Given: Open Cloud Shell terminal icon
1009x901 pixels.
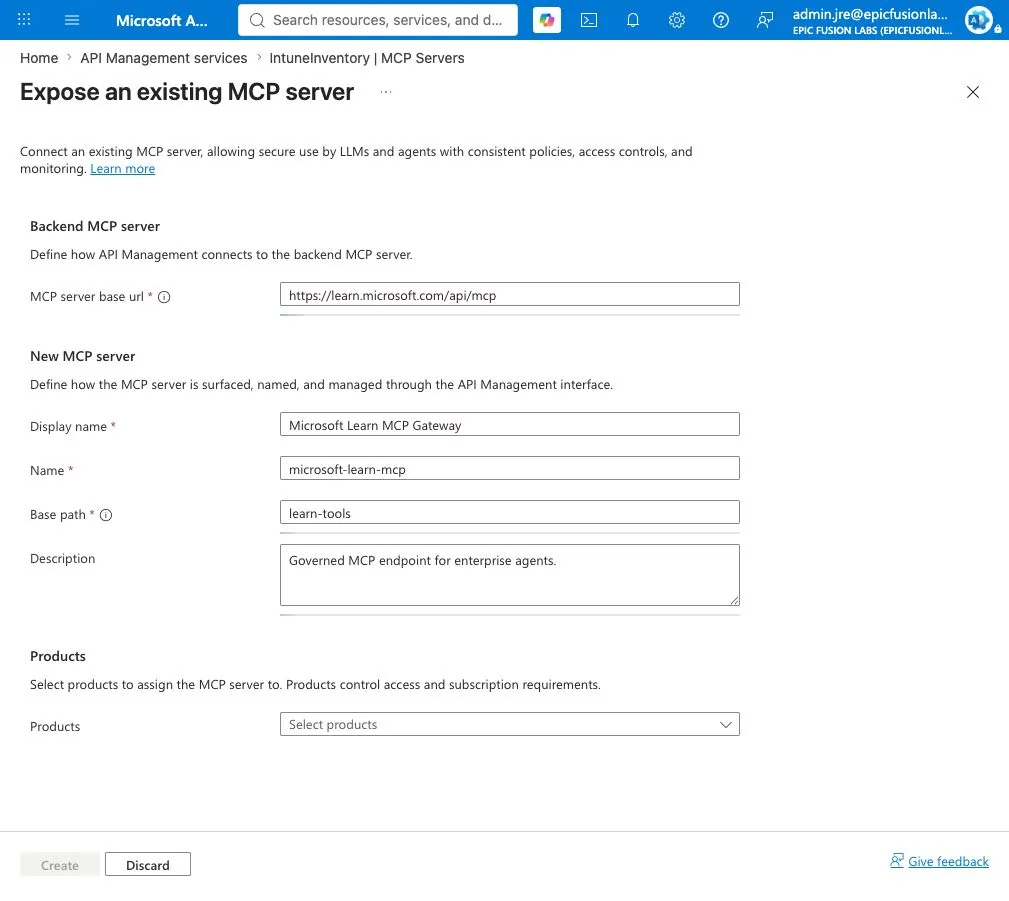Looking at the screenshot, I should pyautogui.click(x=589, y=20).
